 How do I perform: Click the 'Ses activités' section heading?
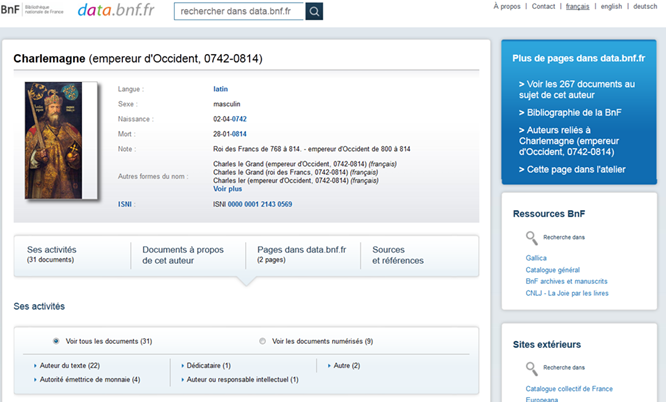tap(39, 306)
